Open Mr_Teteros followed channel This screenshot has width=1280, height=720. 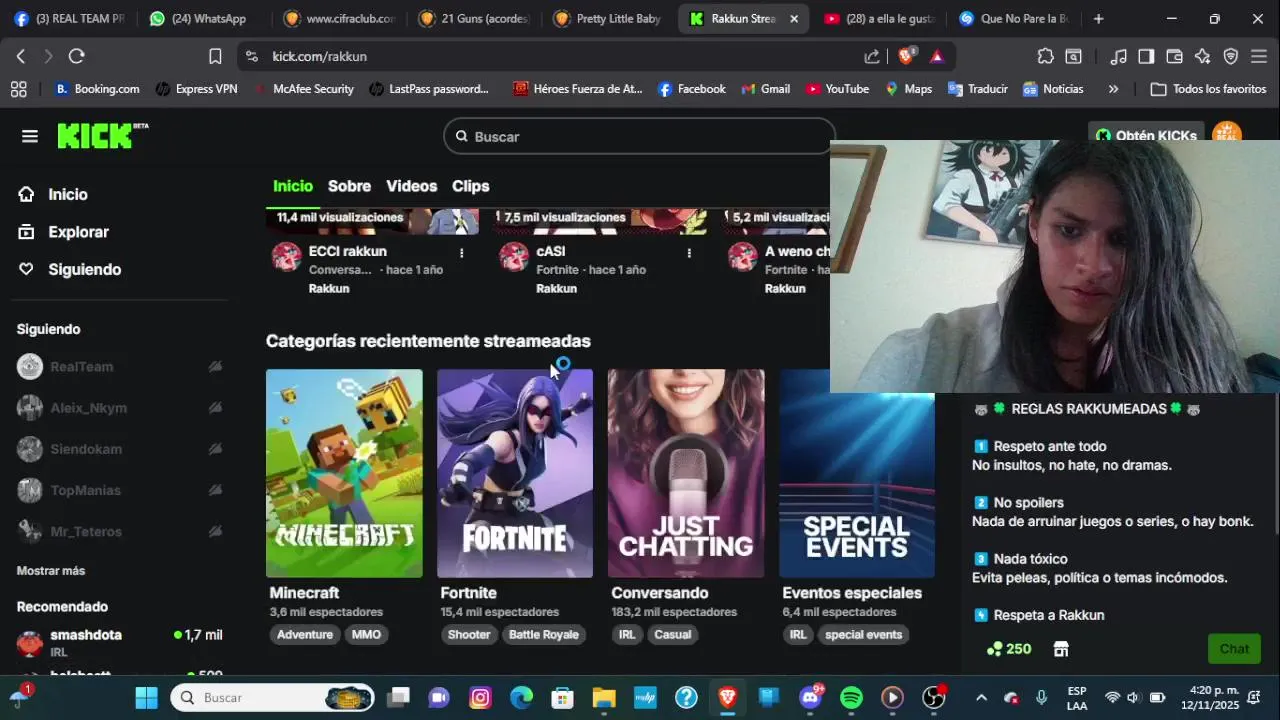point(86,531)
